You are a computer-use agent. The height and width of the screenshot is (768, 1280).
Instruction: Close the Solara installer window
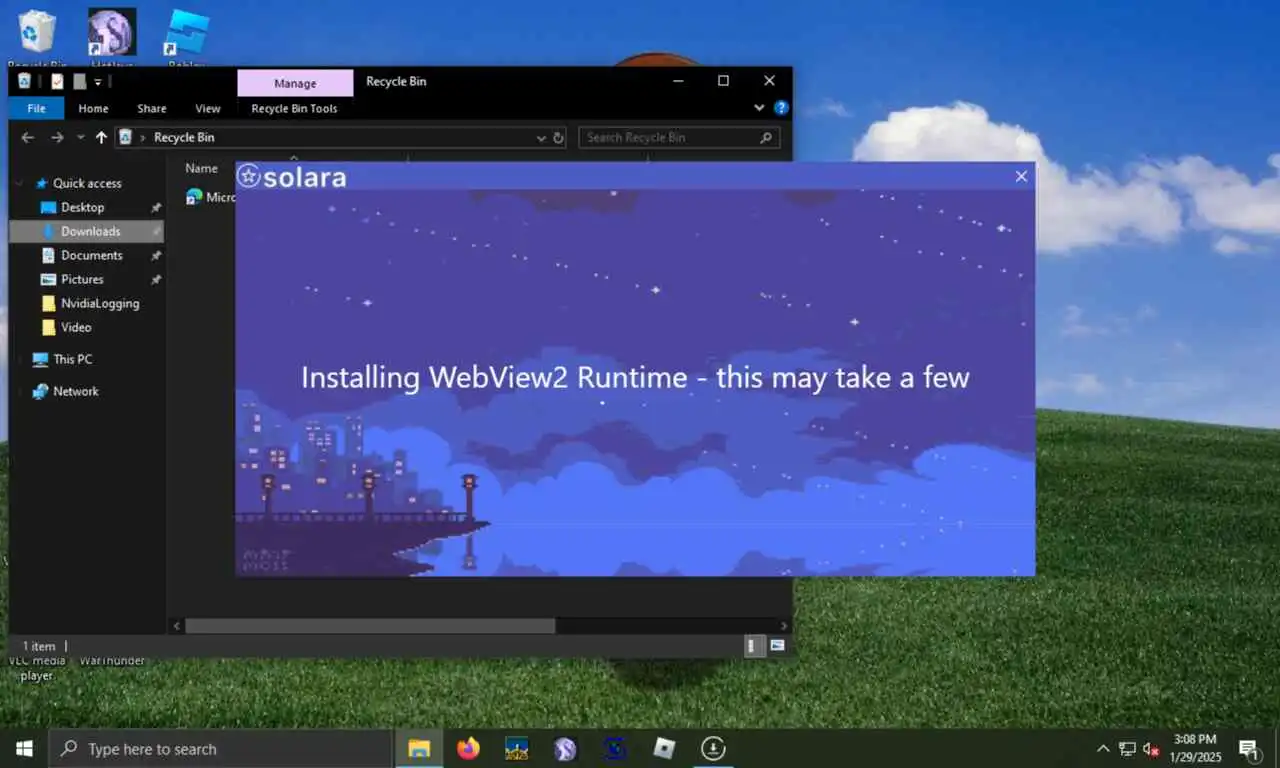pos(1021,176)
